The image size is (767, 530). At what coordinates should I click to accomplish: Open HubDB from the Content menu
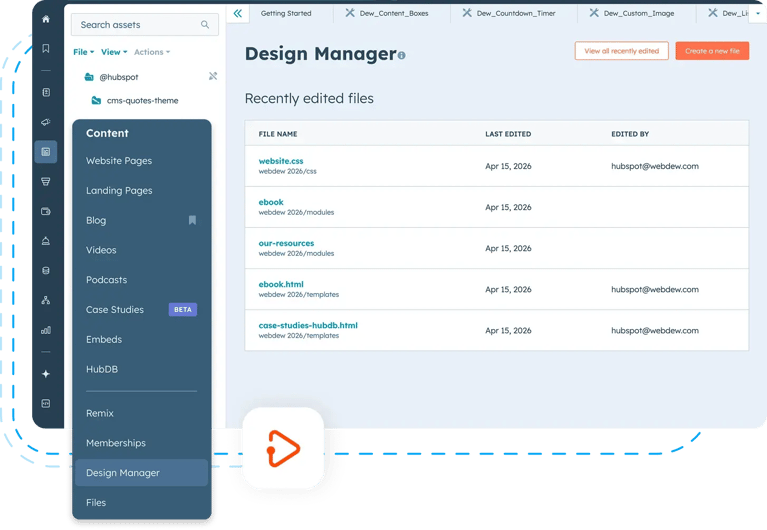(102, 369)
